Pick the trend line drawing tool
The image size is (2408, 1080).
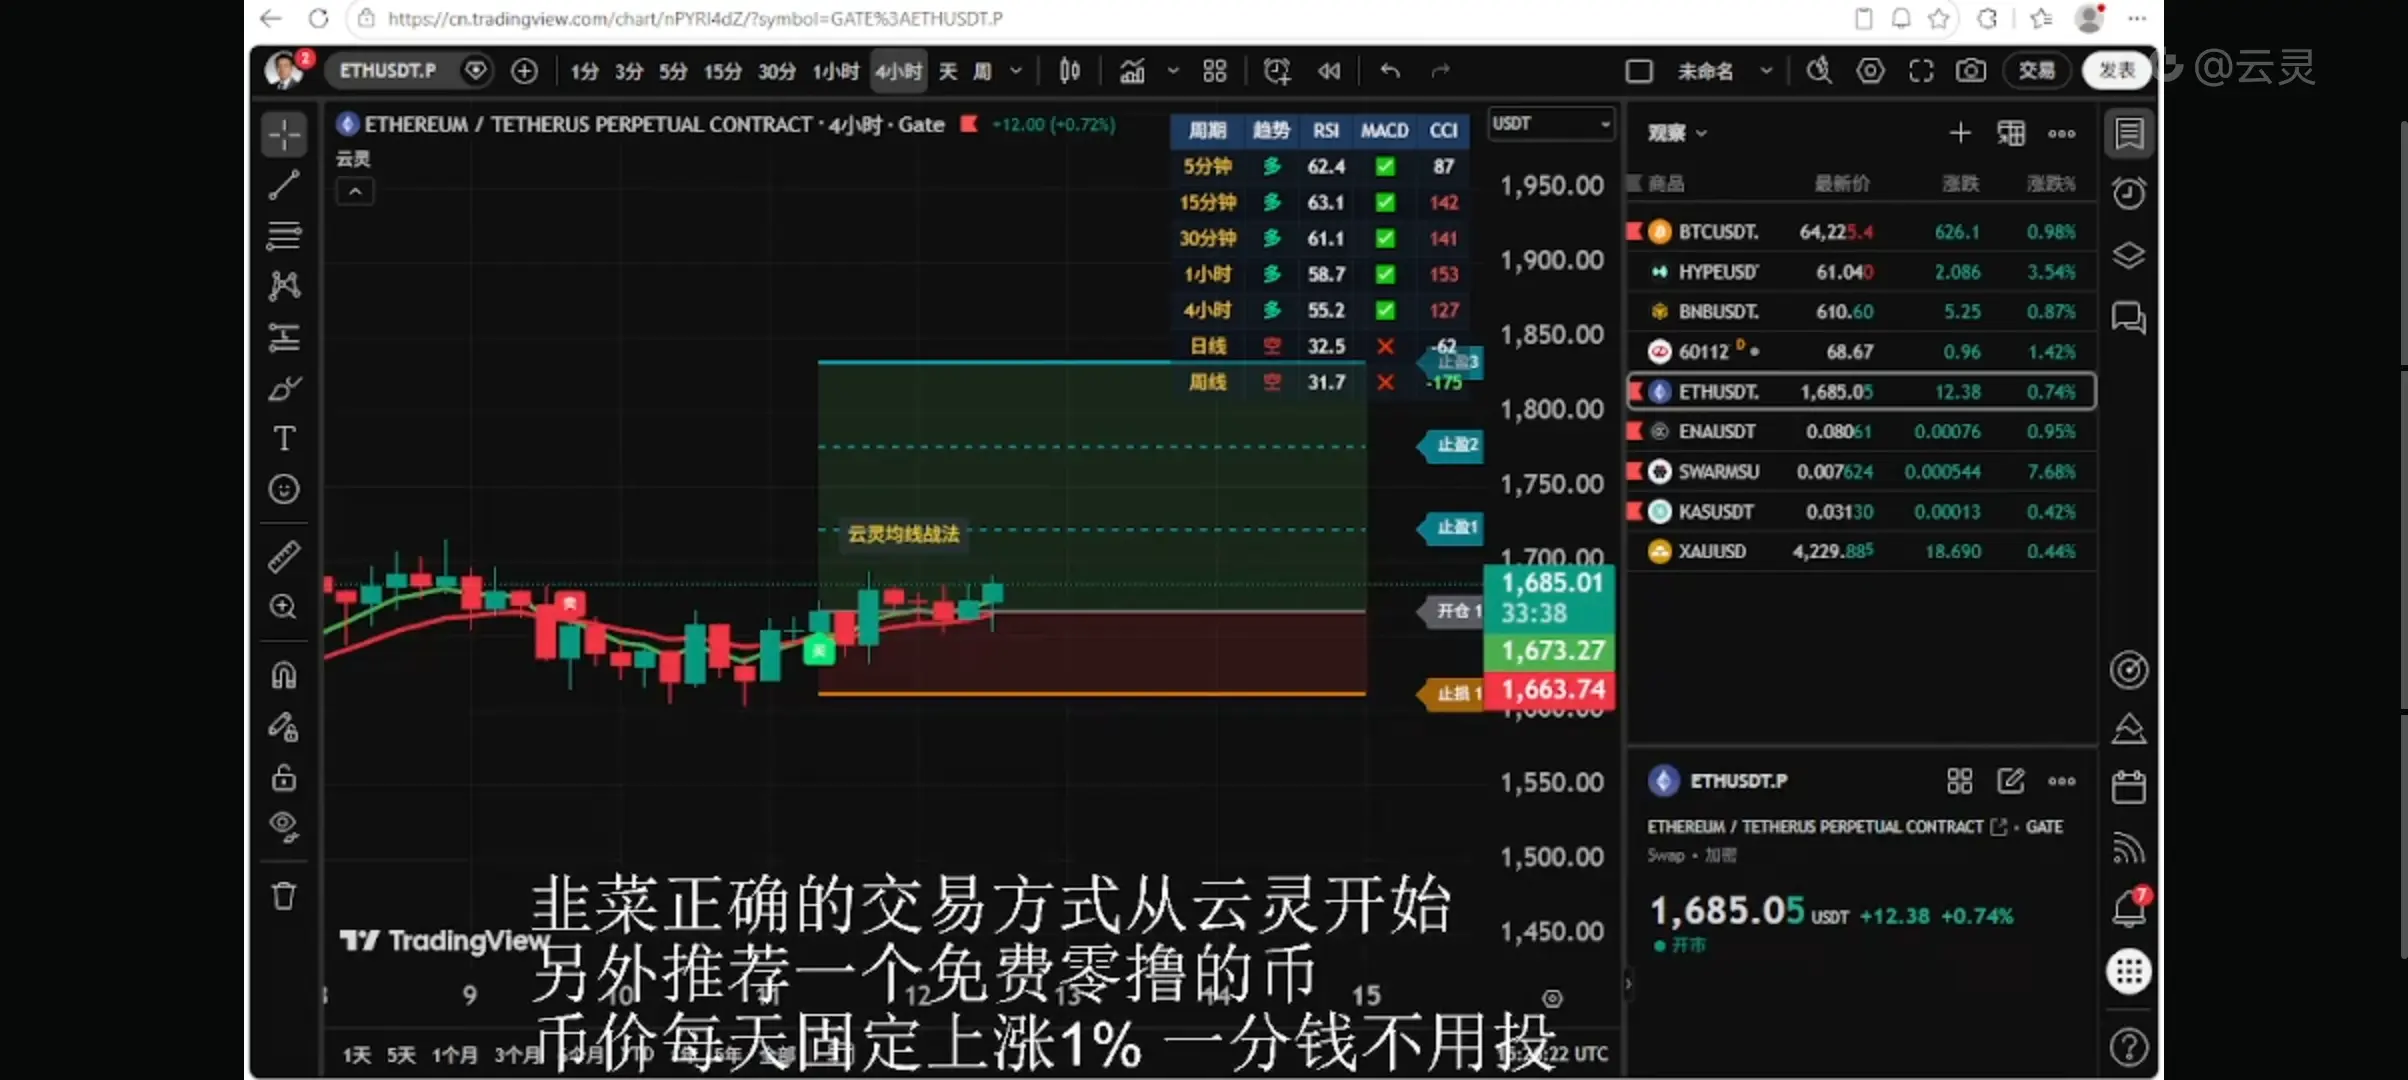pyautogui.click(x=284, y=184)
